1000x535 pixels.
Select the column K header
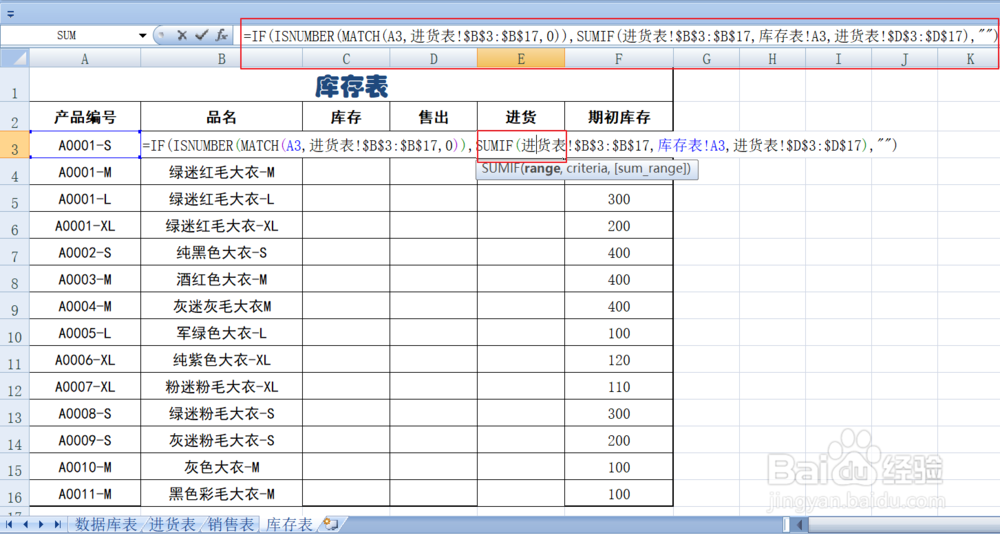pos(970,59)
